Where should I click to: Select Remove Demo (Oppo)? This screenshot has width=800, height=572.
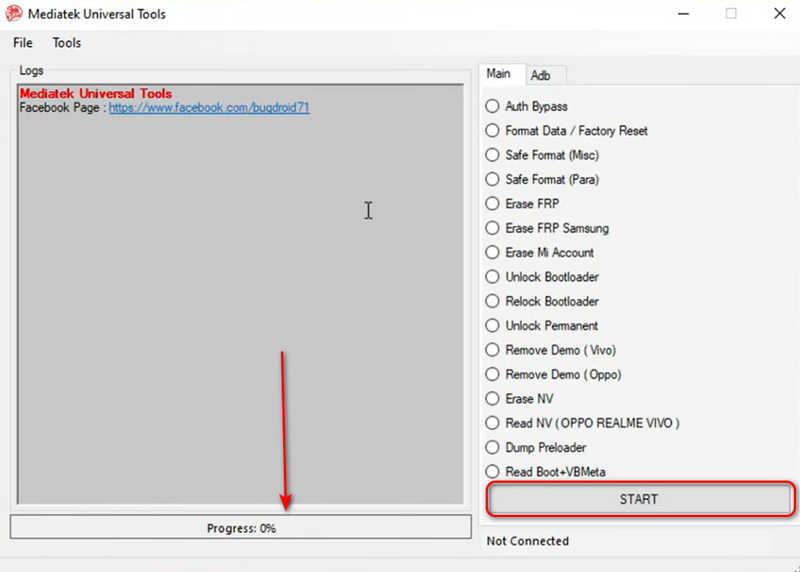554,375
